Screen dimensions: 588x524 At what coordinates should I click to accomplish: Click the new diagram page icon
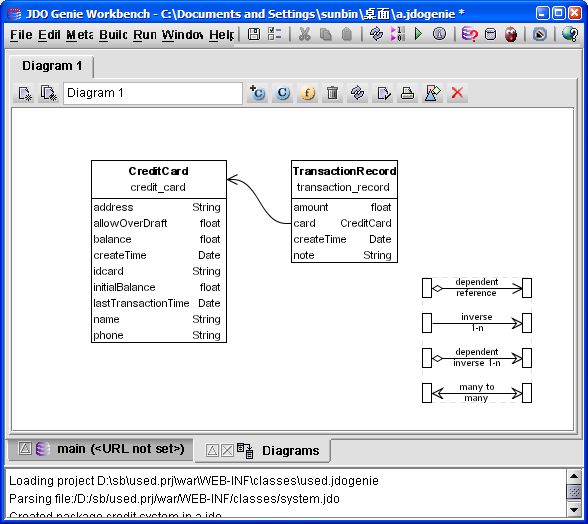[25, 93]
